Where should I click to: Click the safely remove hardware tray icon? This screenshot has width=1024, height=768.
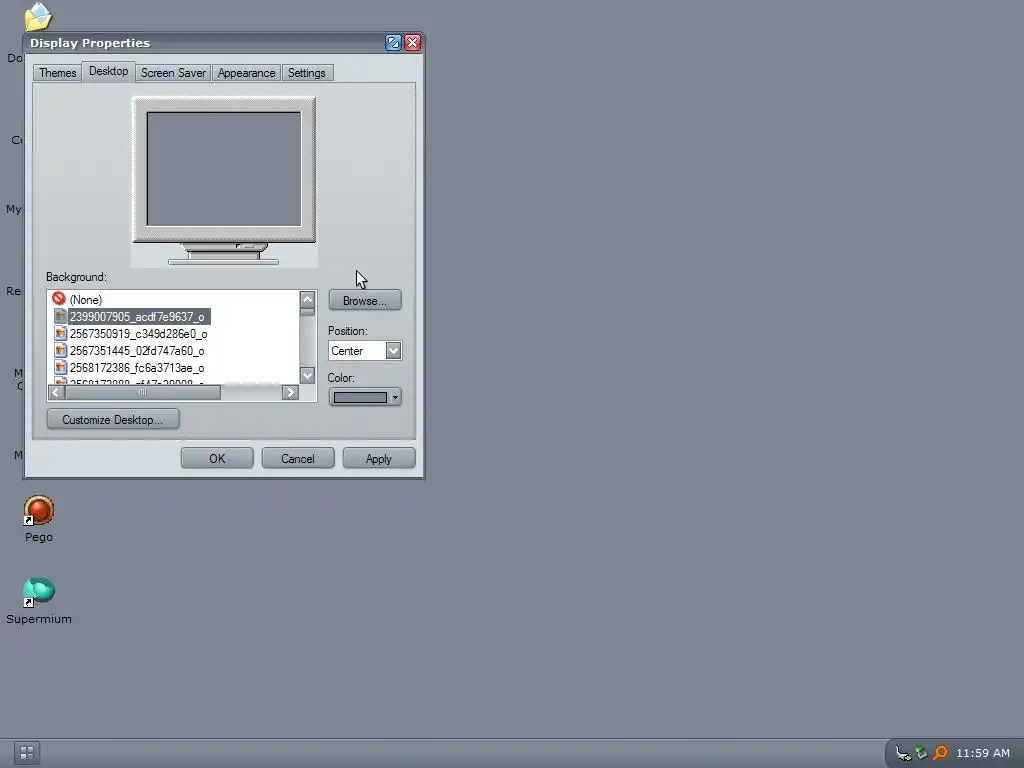[x=921, y=753]
